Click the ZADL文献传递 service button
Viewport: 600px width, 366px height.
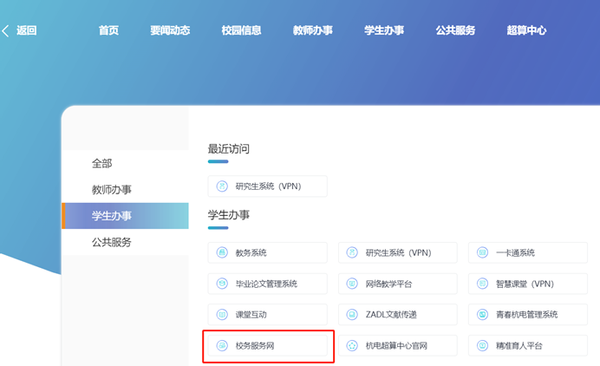[398, 315]
